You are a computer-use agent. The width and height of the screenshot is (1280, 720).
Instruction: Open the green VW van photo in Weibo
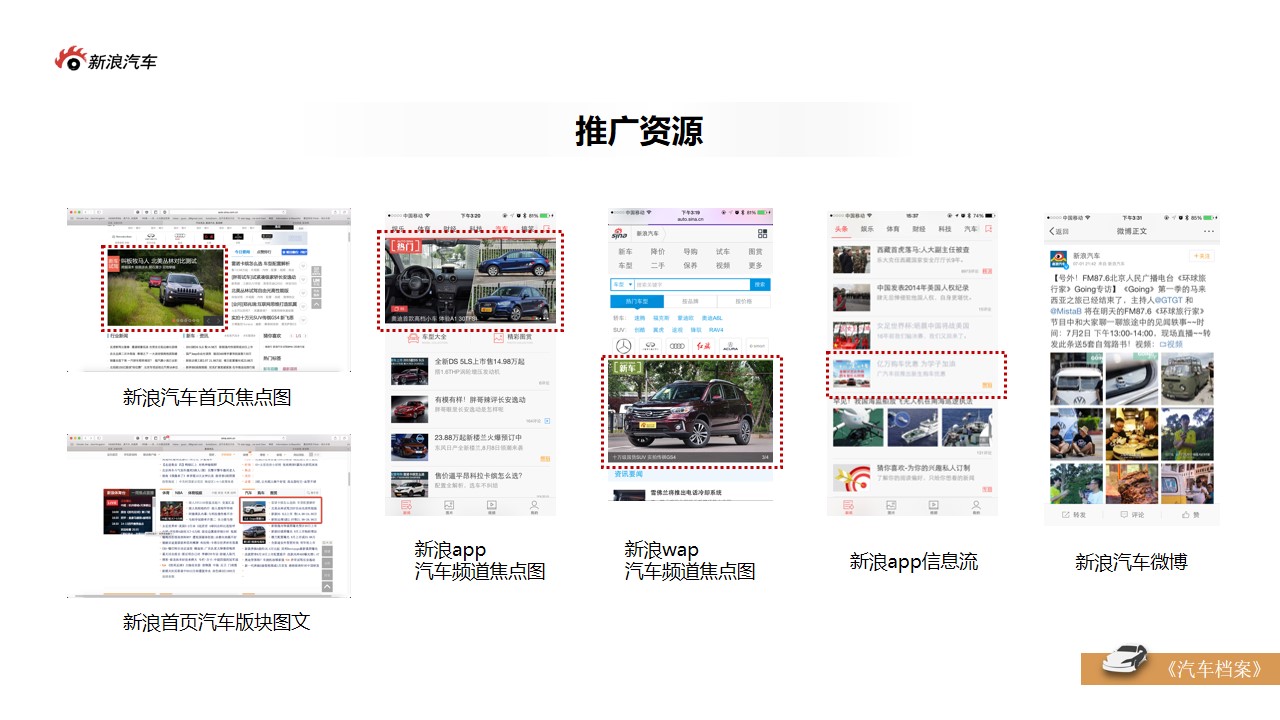point(1187,377)
